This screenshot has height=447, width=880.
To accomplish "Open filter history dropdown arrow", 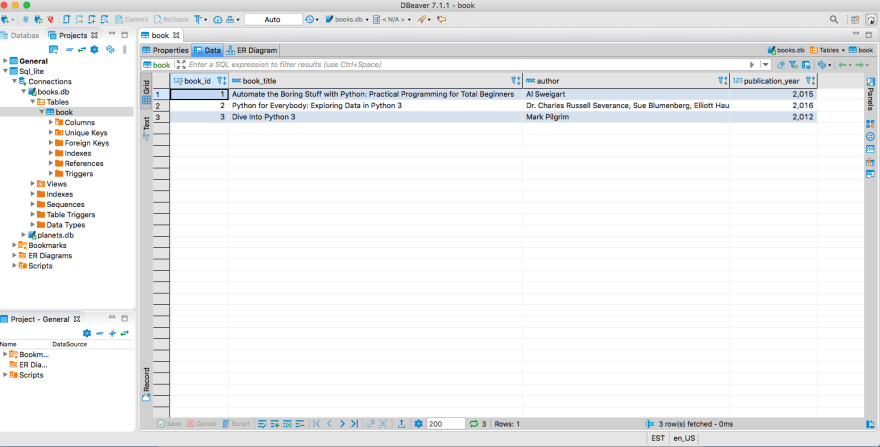I will point(766,65).
